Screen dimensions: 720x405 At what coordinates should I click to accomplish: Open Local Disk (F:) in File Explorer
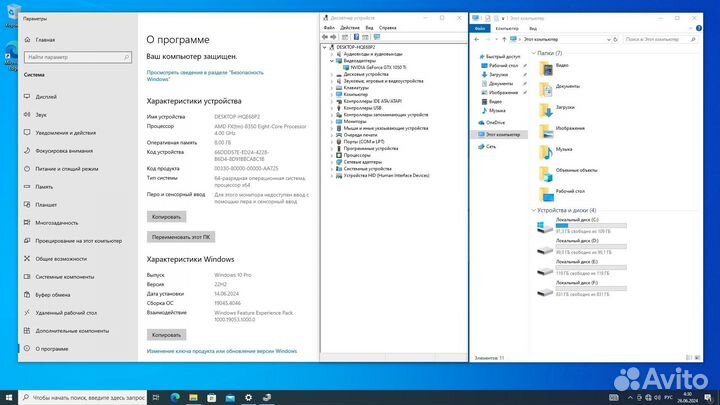pos(582,289)
